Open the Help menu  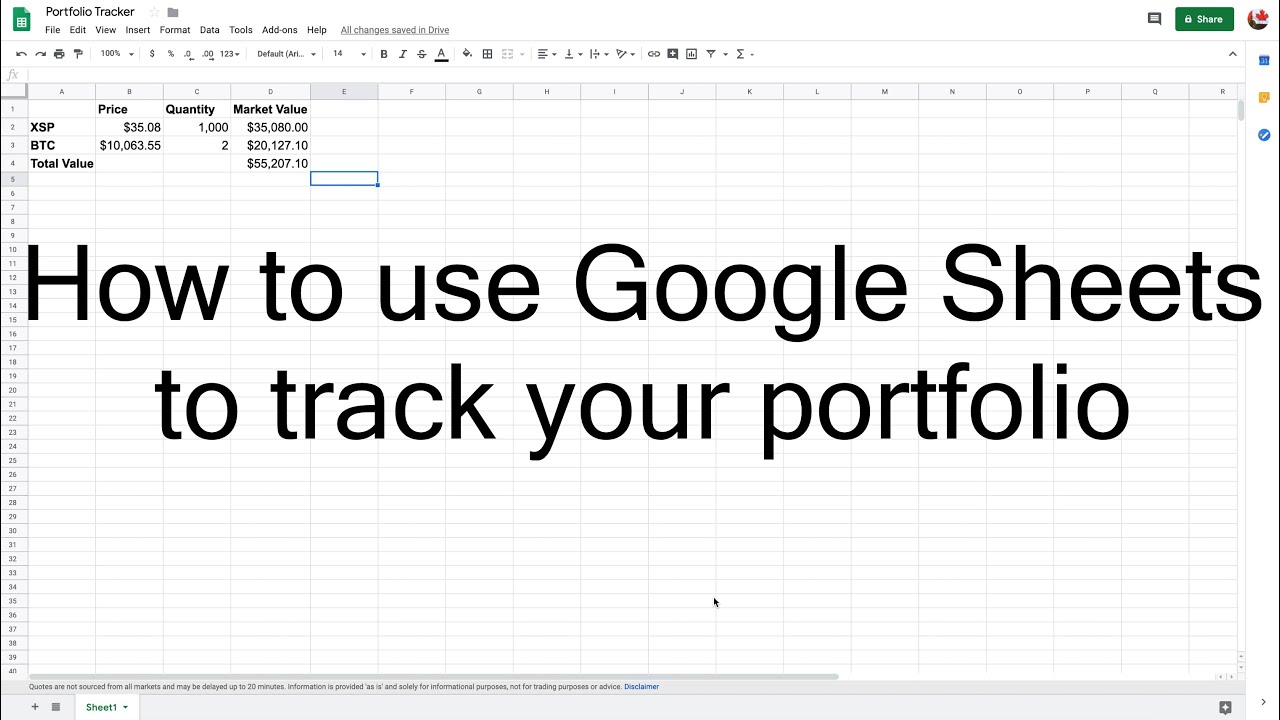[x=317, y=30]
